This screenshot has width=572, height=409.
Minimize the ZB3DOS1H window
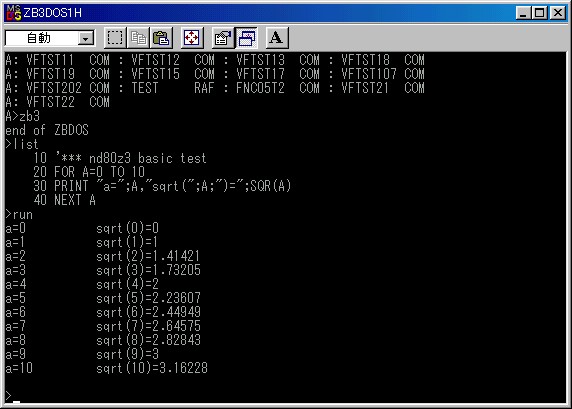[523, 13]
